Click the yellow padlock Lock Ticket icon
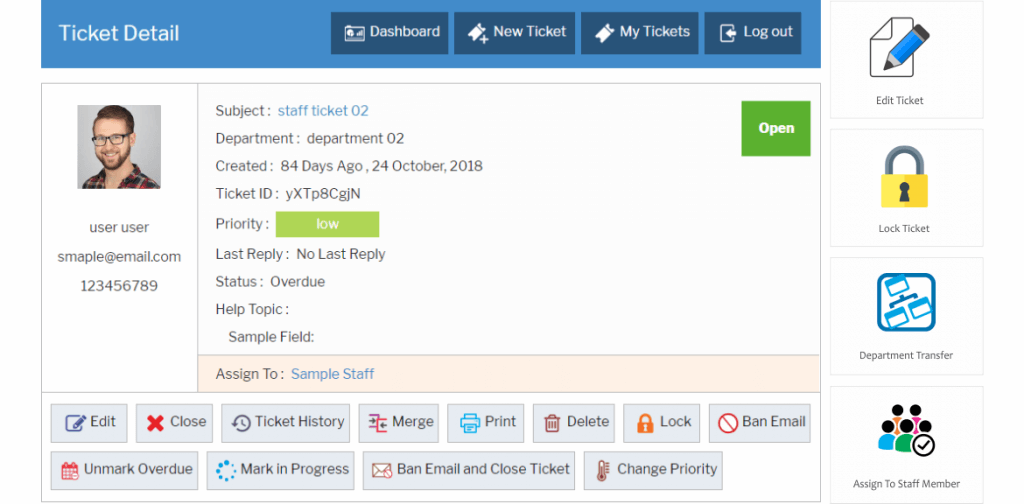The height and width of the screenshot is (504, 1024). [904, 177]
